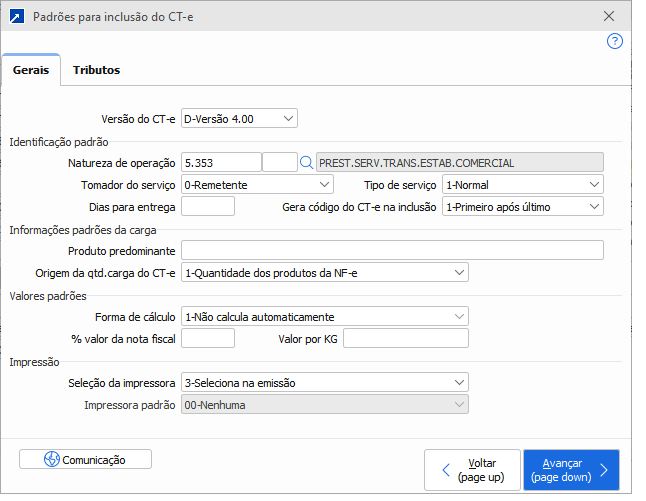Select the Gerais tab
Viewport: 646px width, 501px height.
pyautogui.click(x=31, y=70)
